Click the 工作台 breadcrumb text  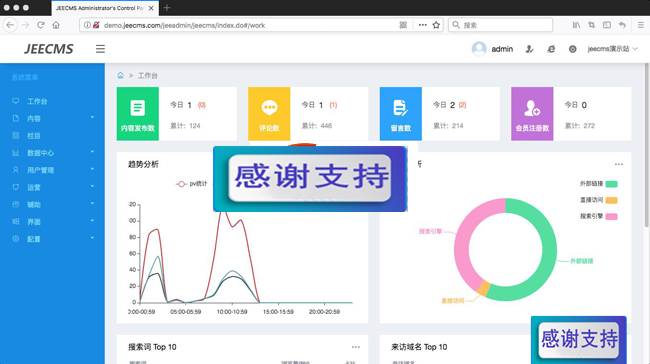[148, 75]
